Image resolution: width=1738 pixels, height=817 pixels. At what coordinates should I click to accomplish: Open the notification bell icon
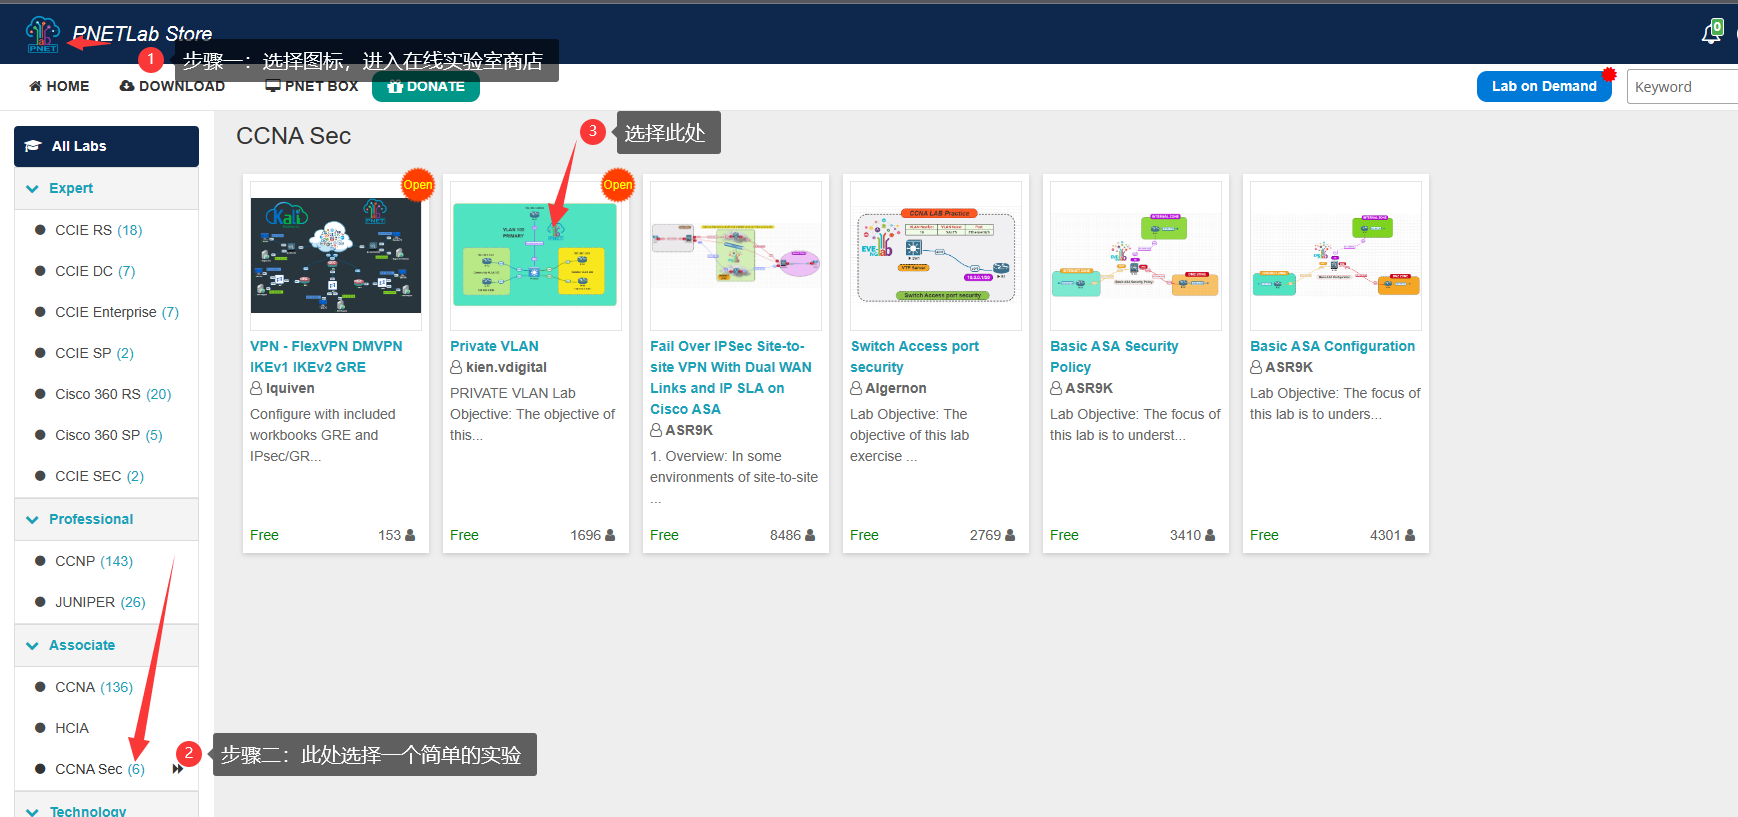pos(1711,33)
